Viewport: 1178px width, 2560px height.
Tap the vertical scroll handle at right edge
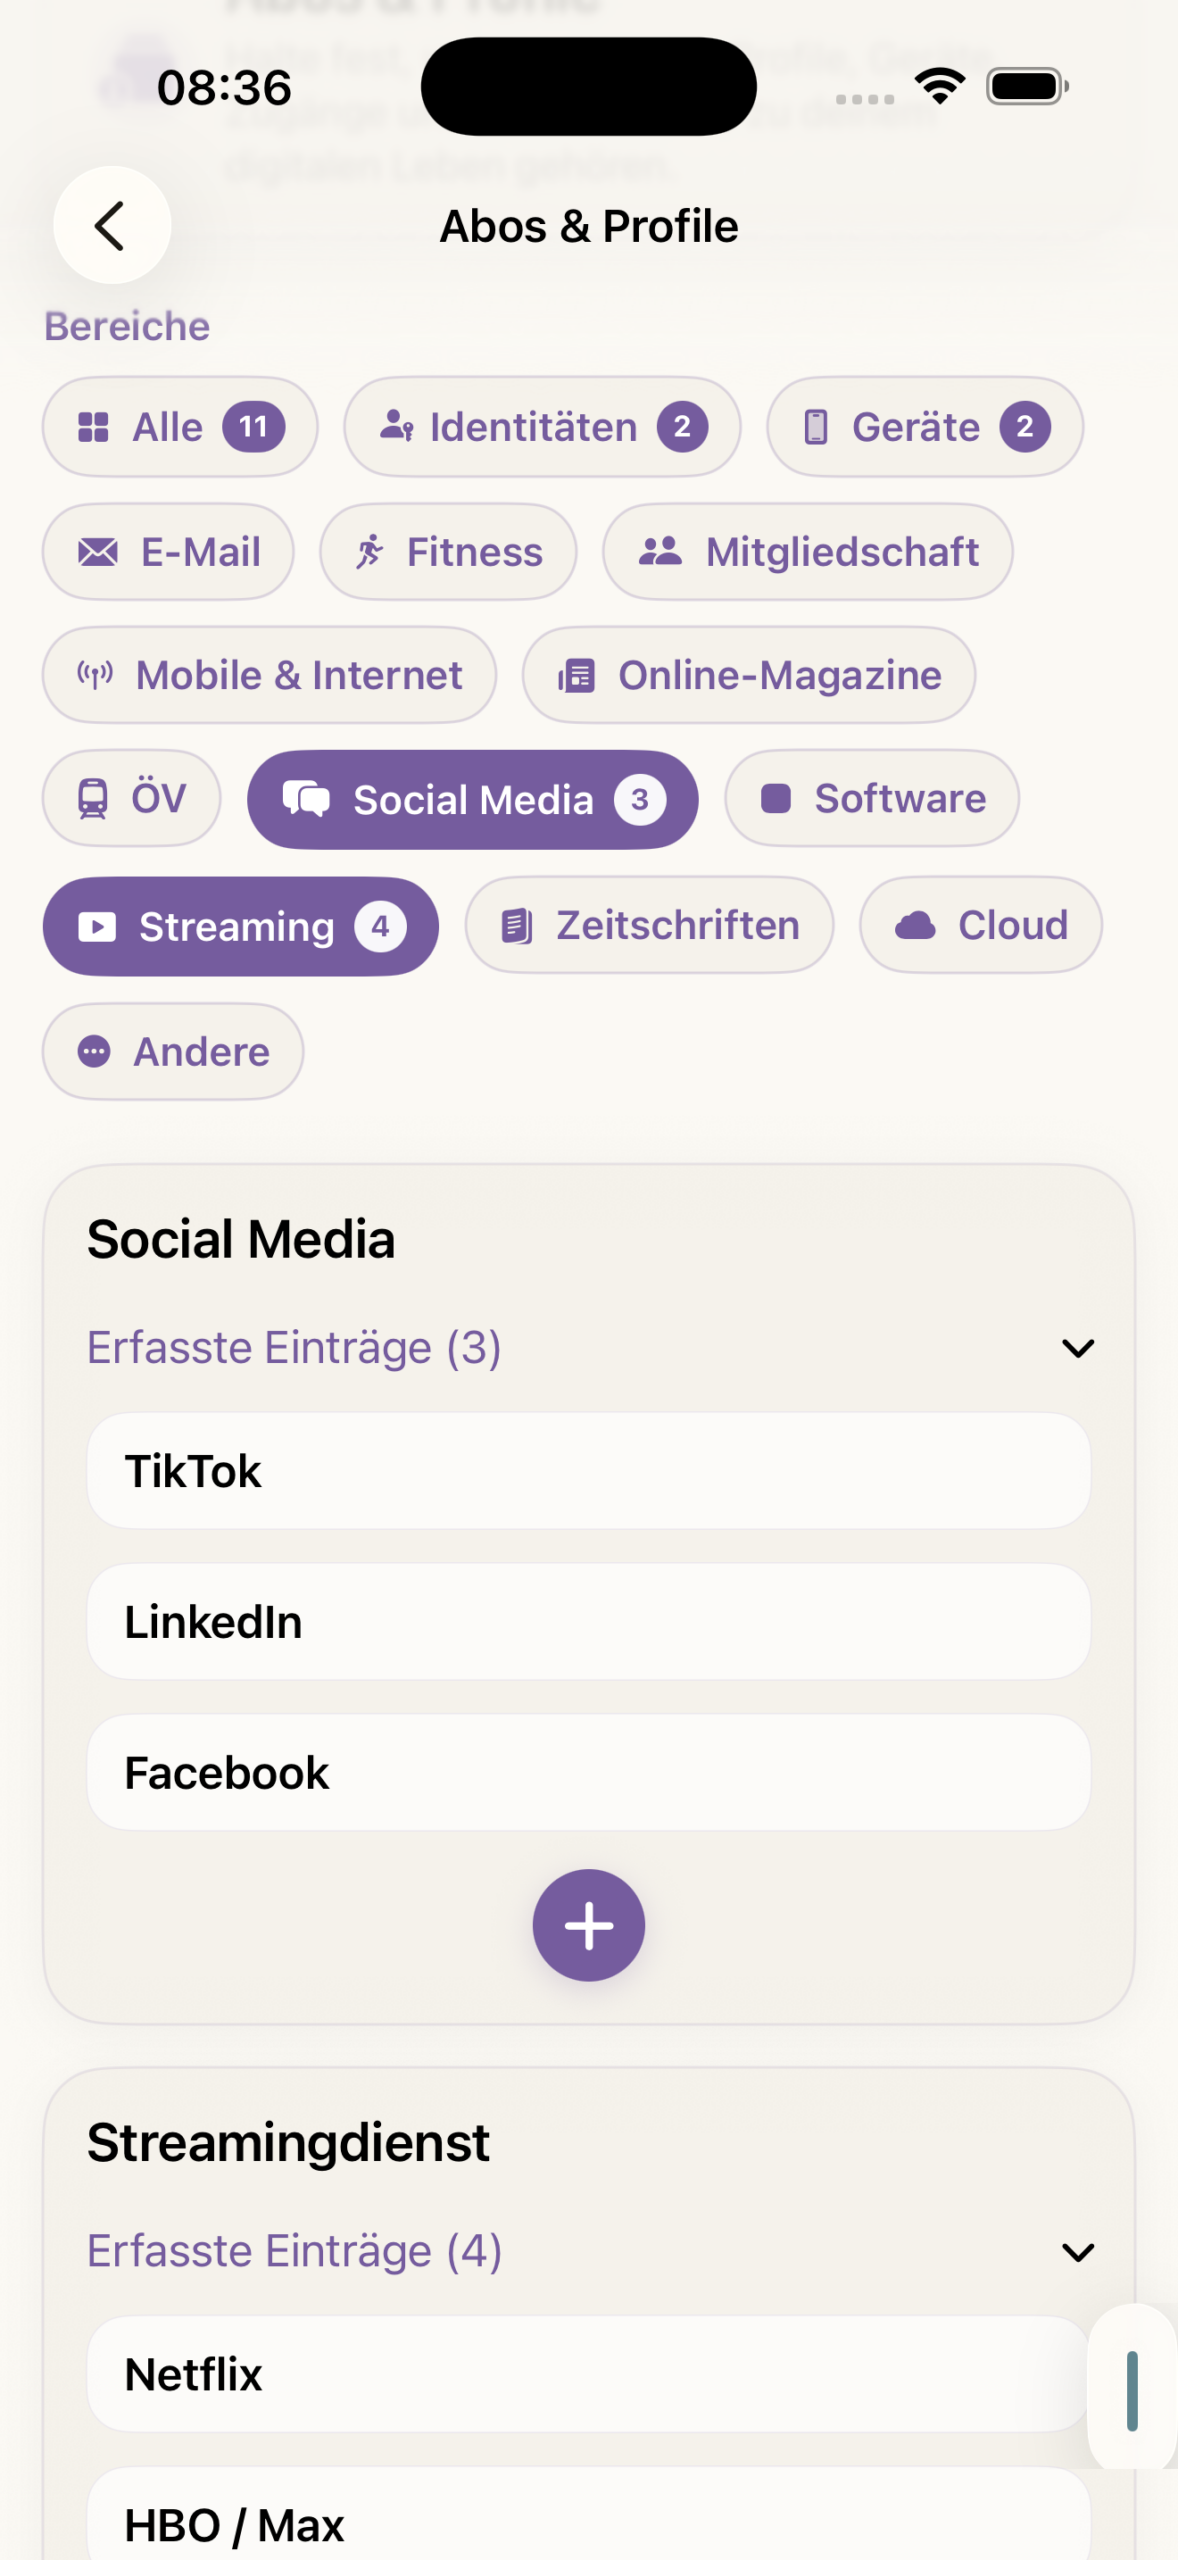(1132, 2391)
